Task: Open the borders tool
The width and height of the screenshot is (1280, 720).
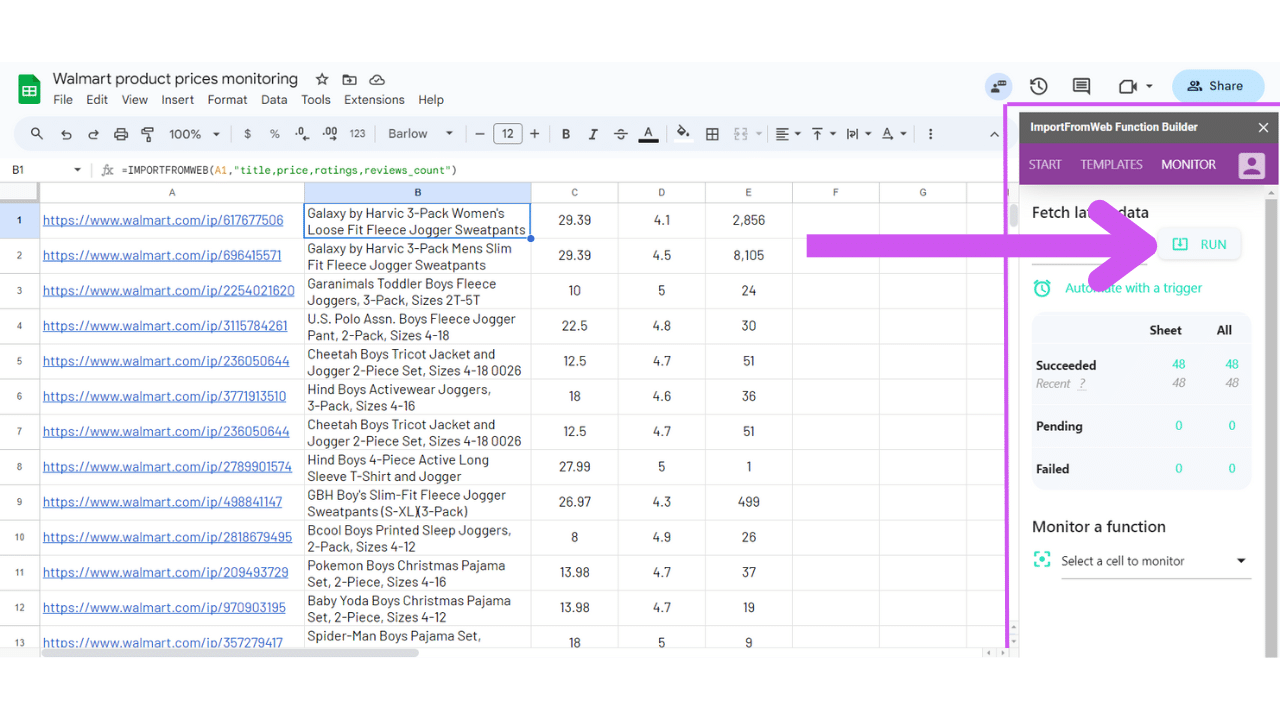Action: point(712,134)
